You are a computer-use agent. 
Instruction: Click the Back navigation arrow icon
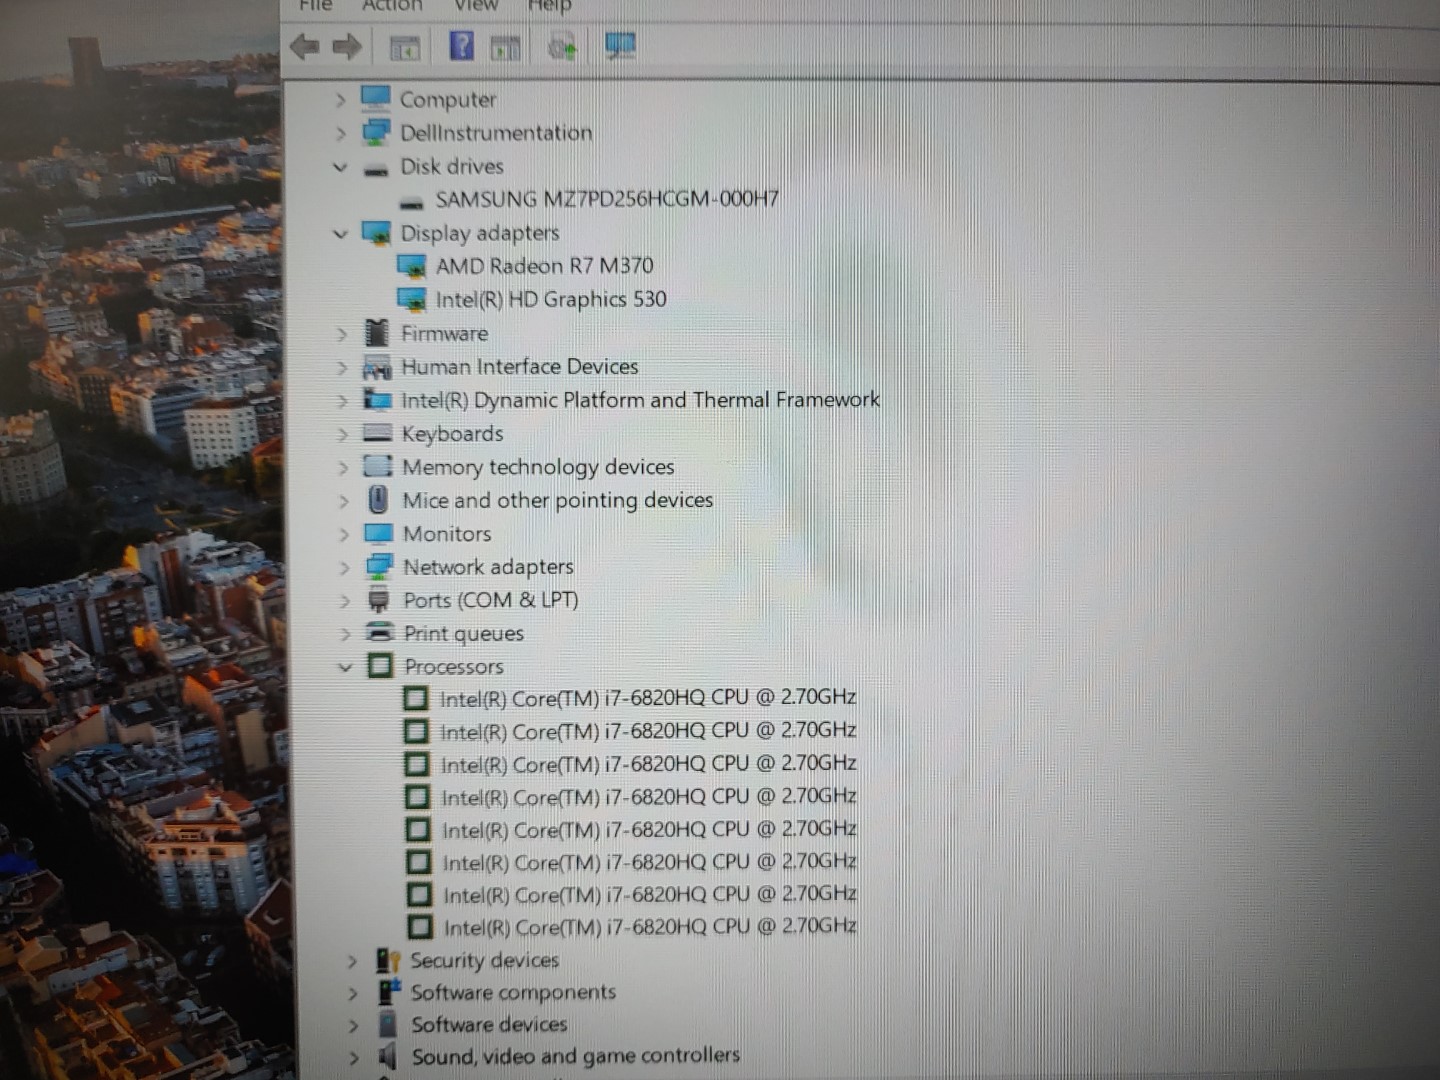(305, 46)
